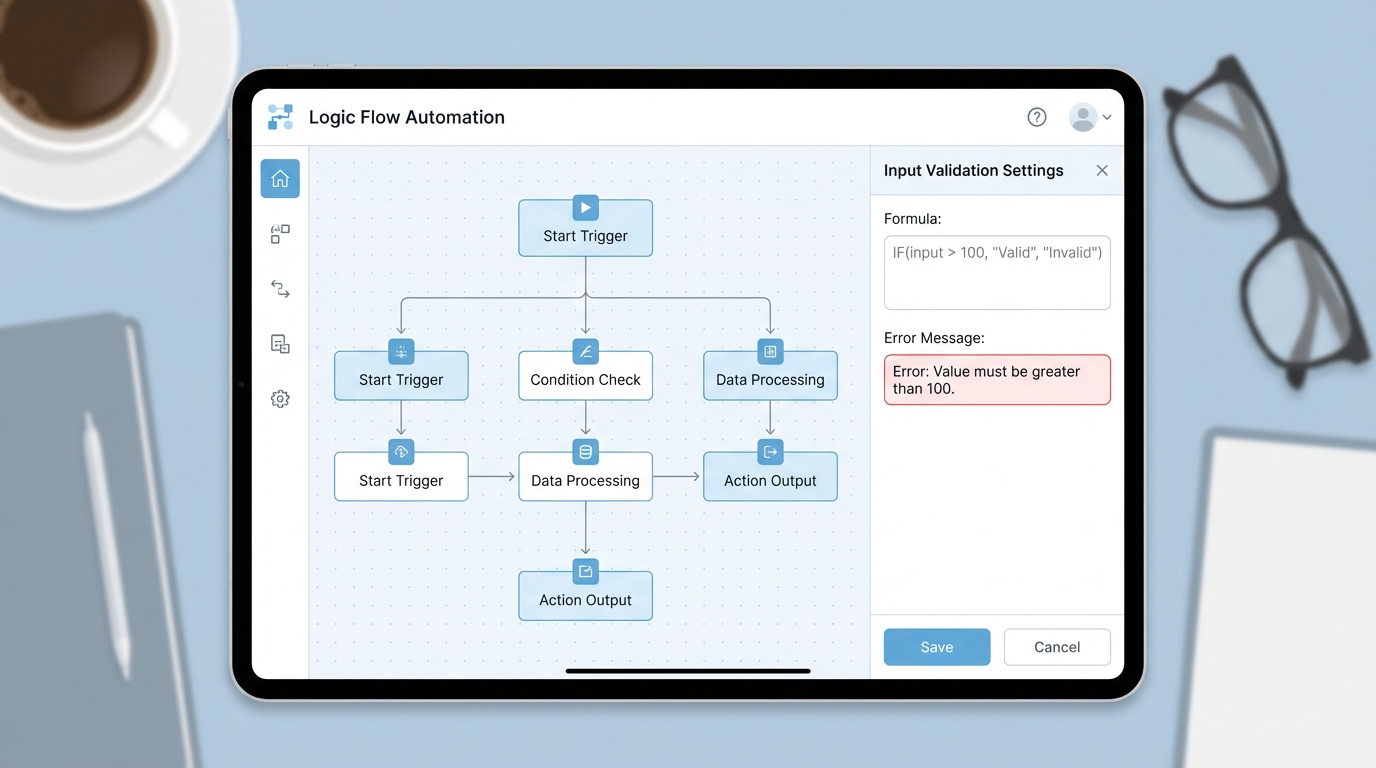The image size is (1376, 768).
Task: Click the Save button
Action: coord(936,647)
